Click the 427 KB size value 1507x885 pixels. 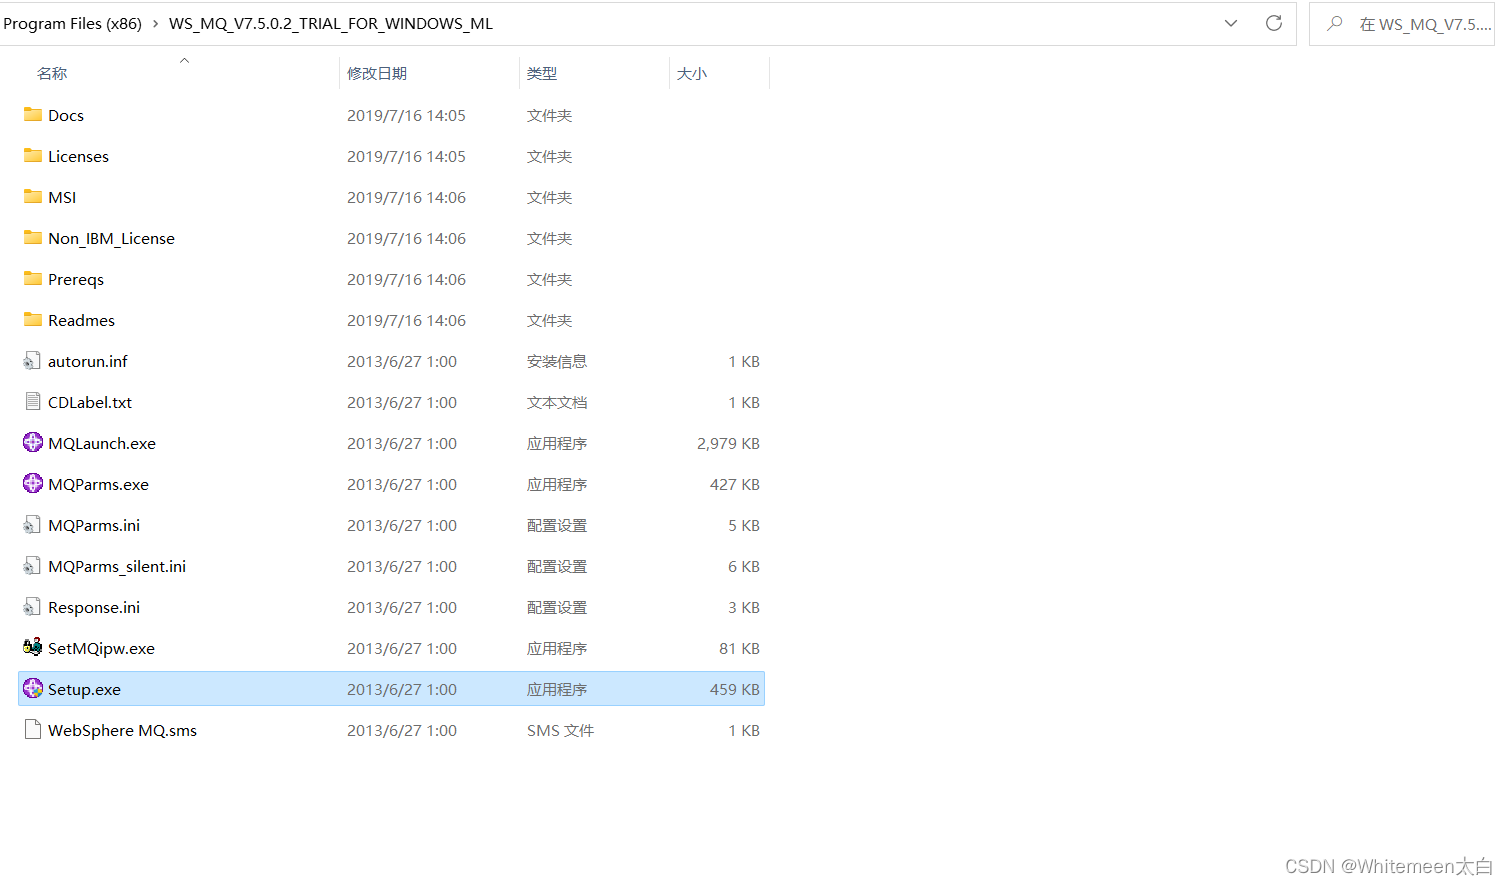pos(735,484)
